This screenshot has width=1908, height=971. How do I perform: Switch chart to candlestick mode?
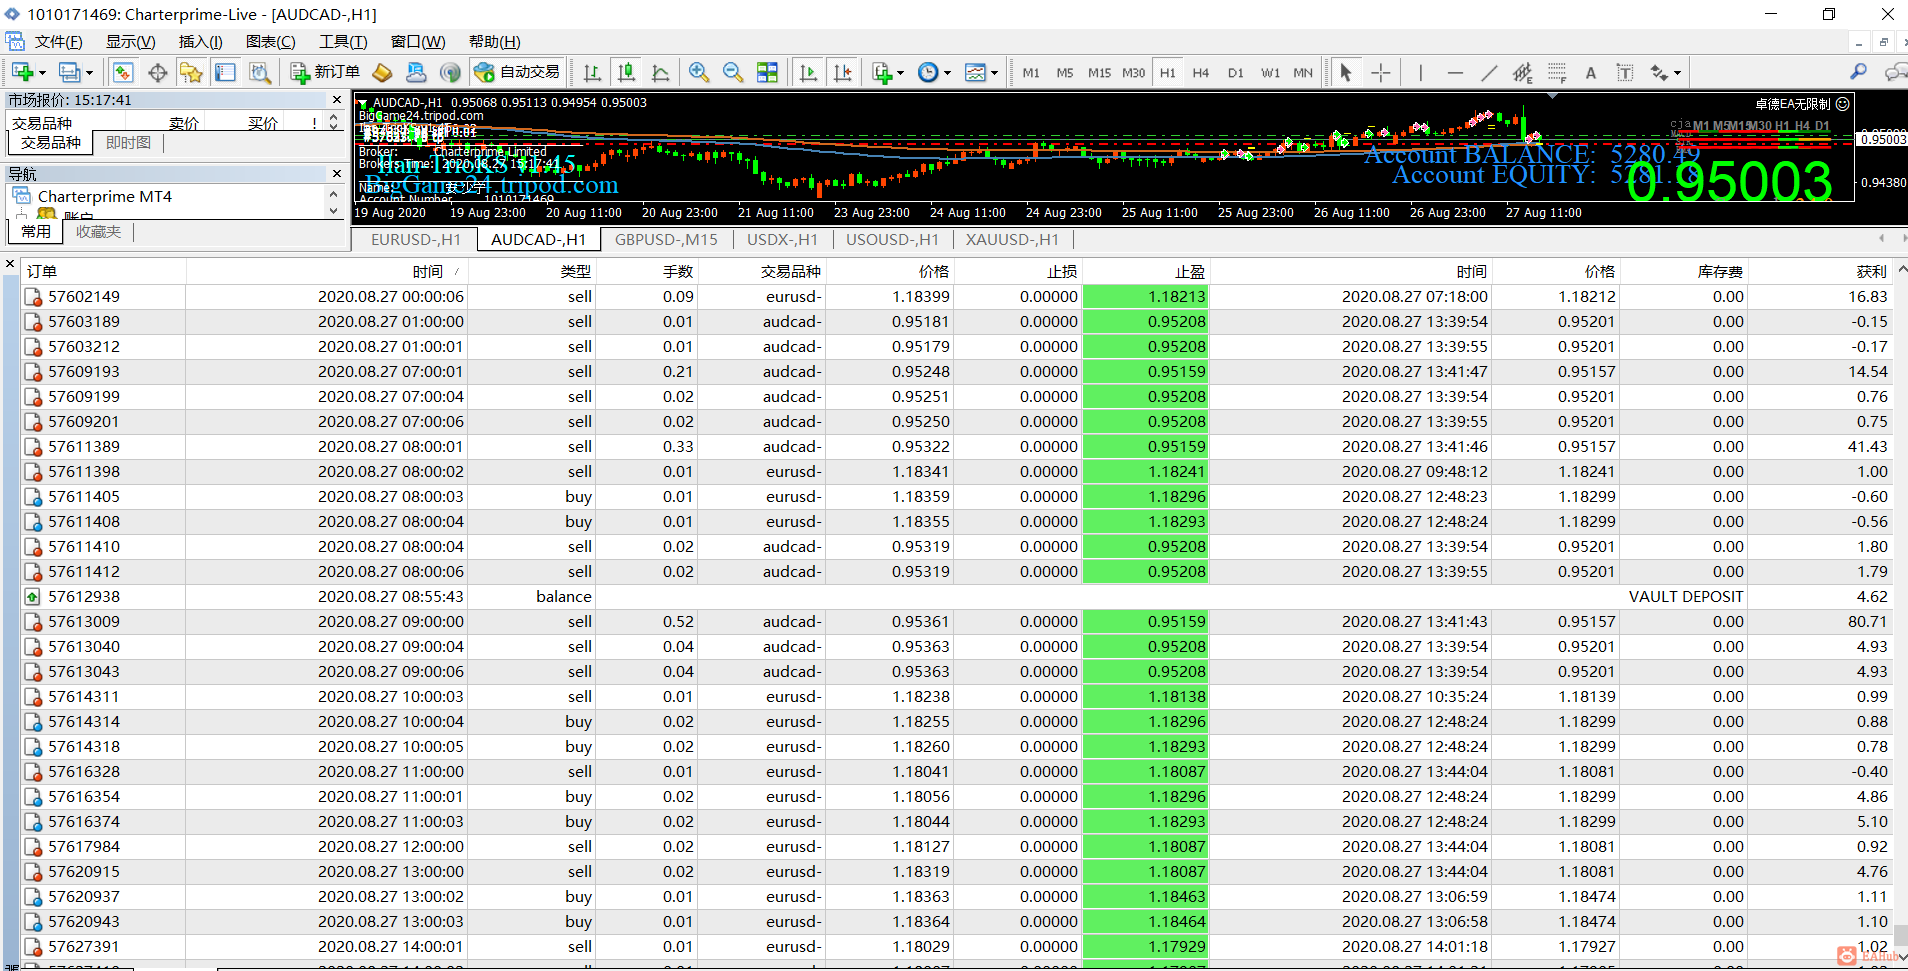coord(627,72)
